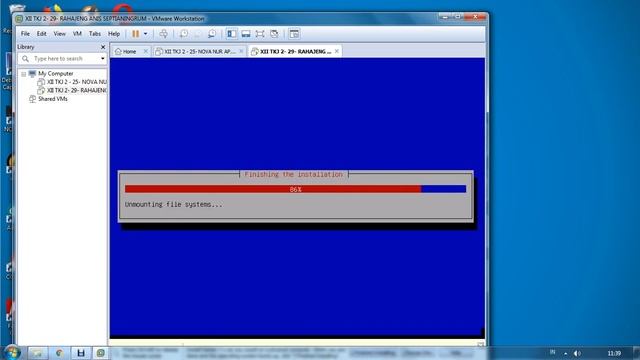The image size is (640, 360).
Task: Click the Send Ctrl+Alt+Del toolbar icon
Action: [x=163, y=34]
